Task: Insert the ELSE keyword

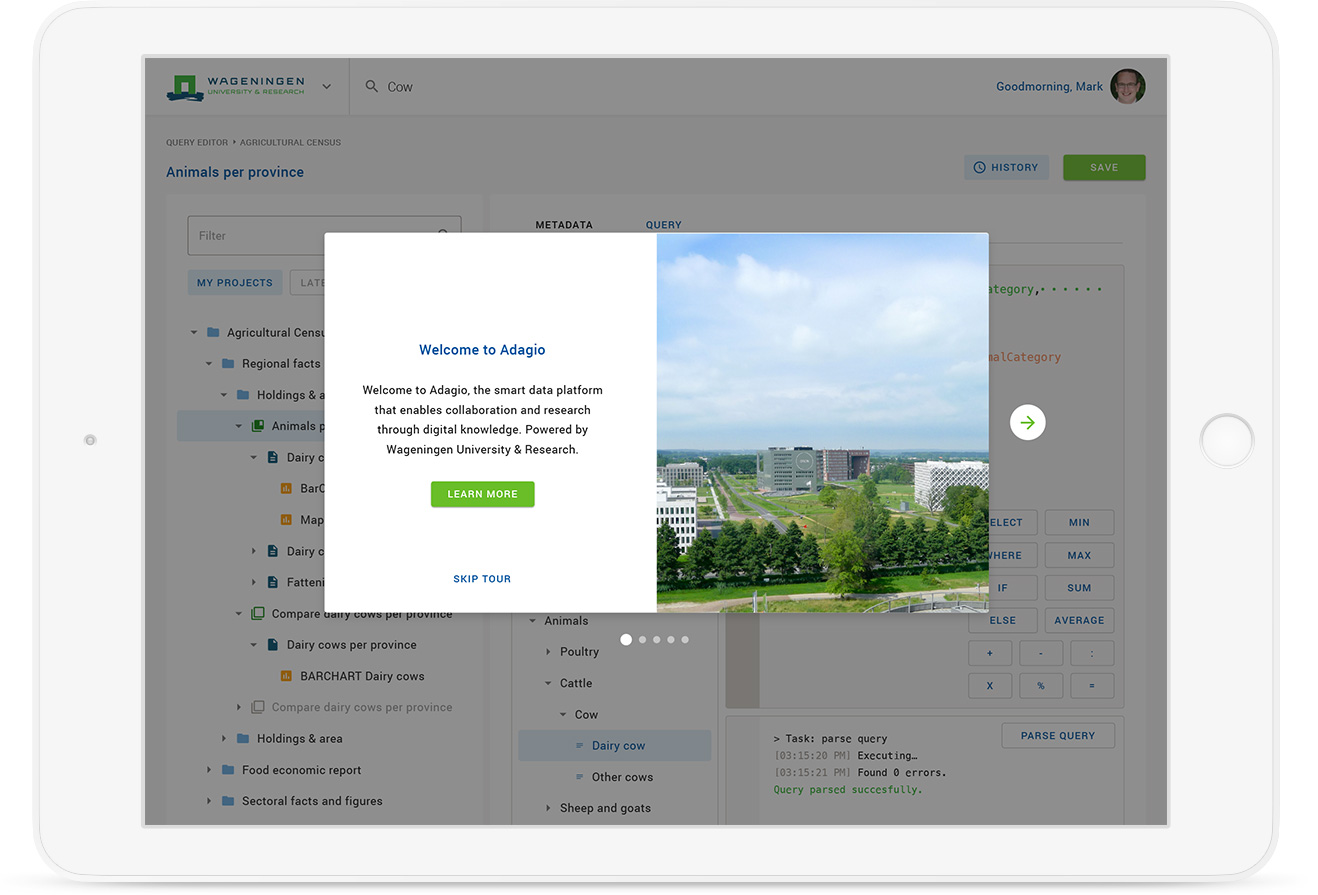Action: coord(1003,620)
